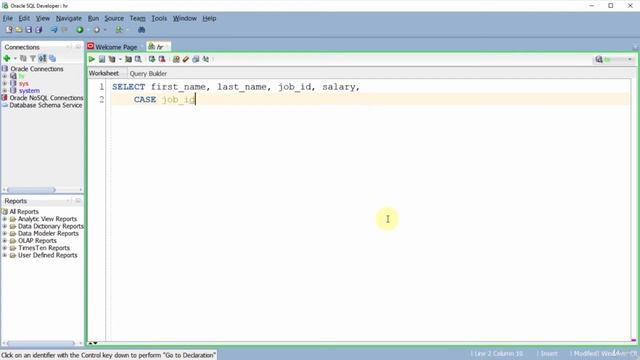Click the To Upper/Lower case icon

tap(206, 59)
